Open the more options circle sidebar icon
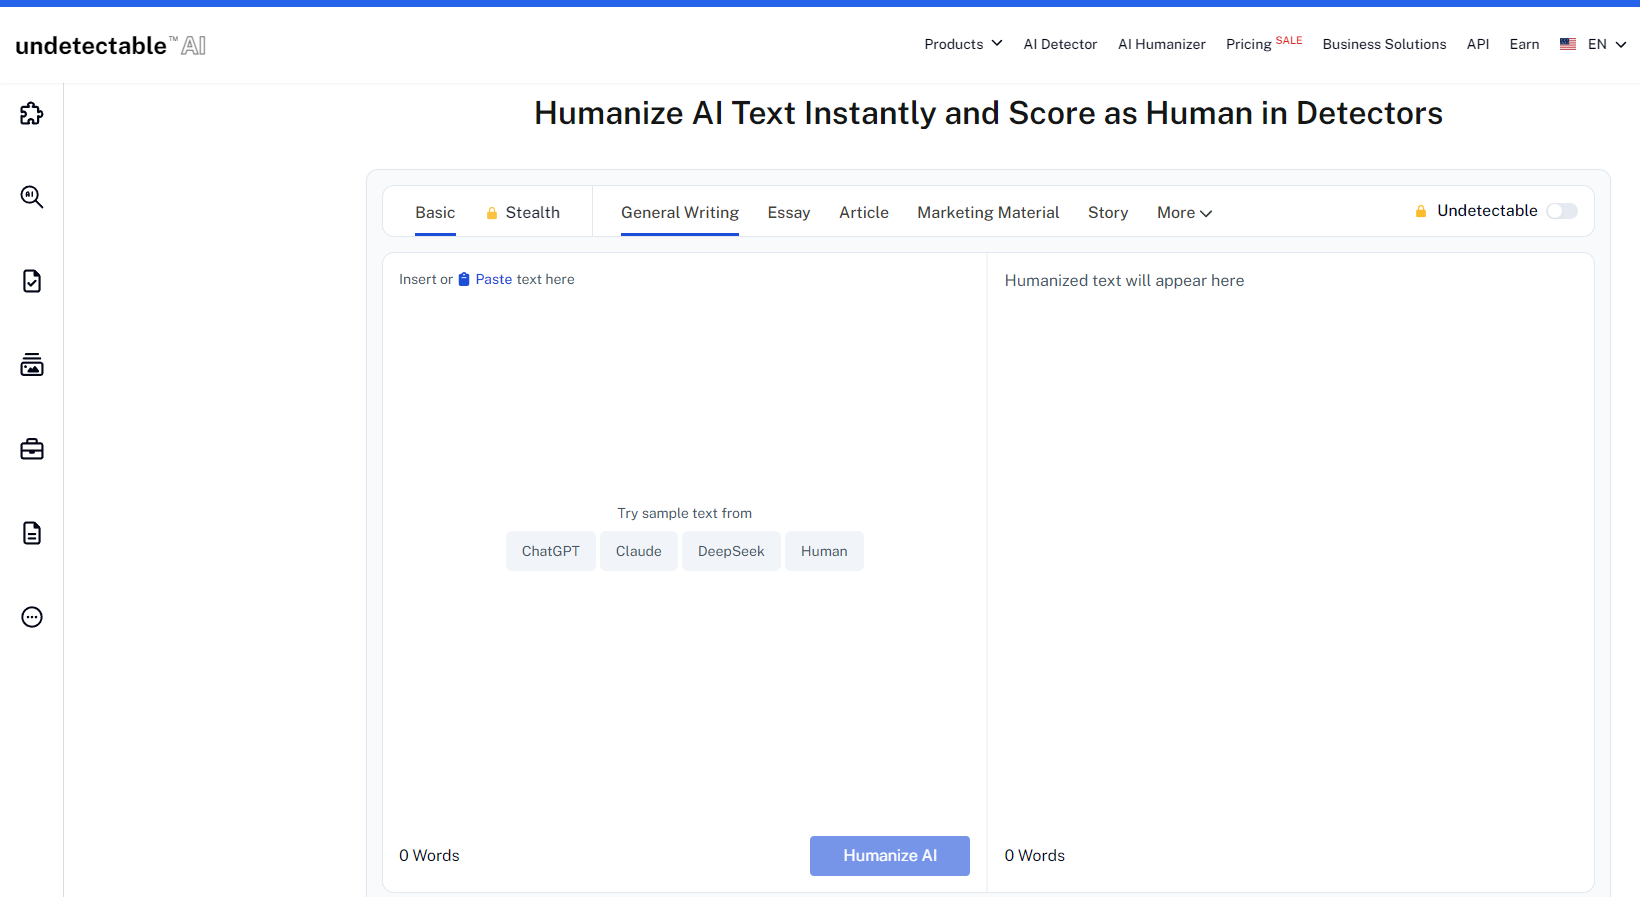 (x=32, y=617)
